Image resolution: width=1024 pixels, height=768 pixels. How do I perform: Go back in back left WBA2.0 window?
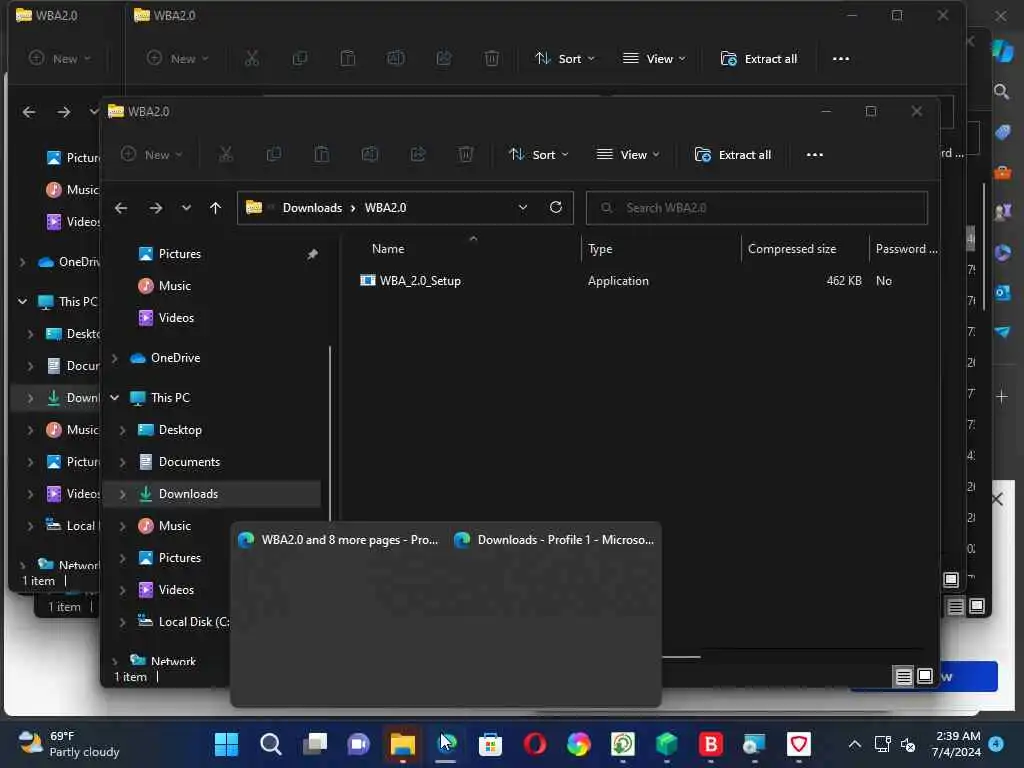pyautogui.click(x=29, y=112)
